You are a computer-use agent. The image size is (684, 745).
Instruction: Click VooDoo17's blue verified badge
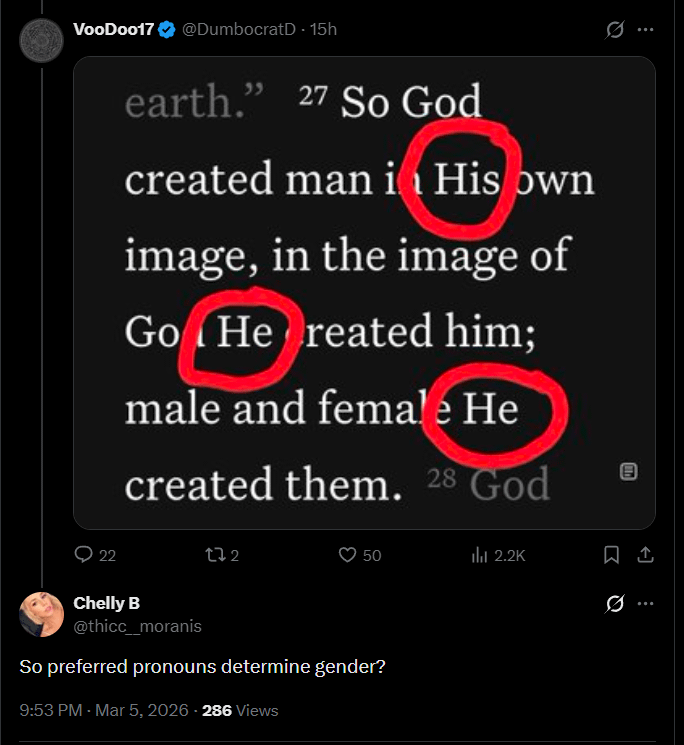click(x=167, y=29)
